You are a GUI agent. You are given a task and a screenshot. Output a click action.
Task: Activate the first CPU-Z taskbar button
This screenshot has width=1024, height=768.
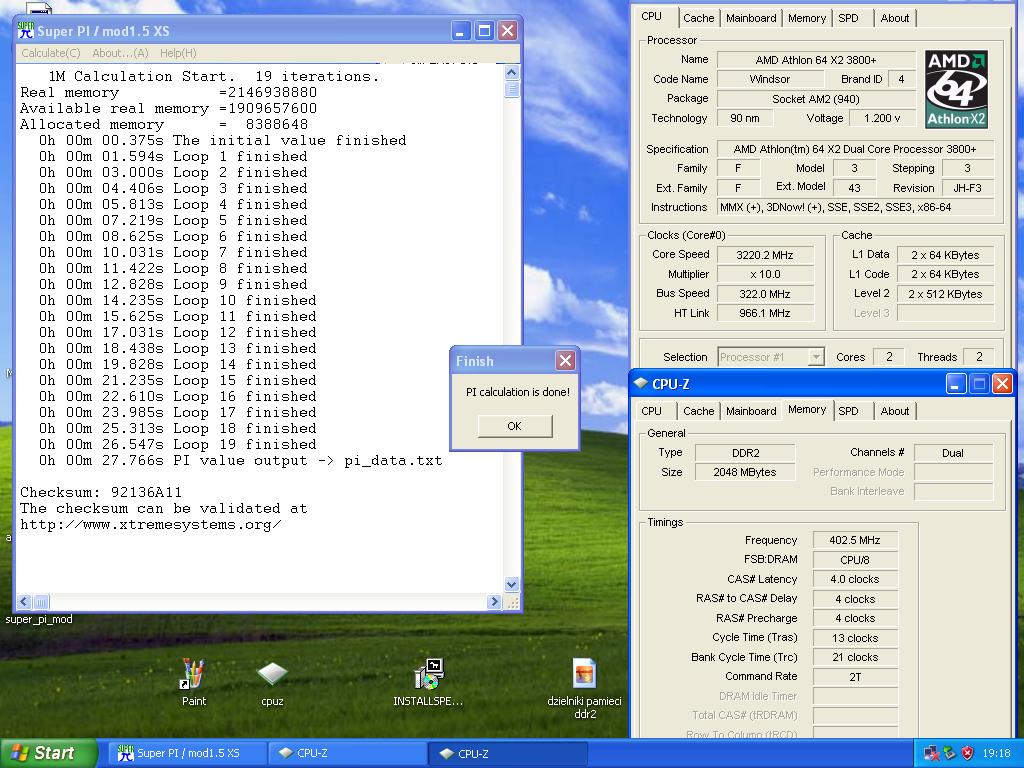(x=347, y=753)
